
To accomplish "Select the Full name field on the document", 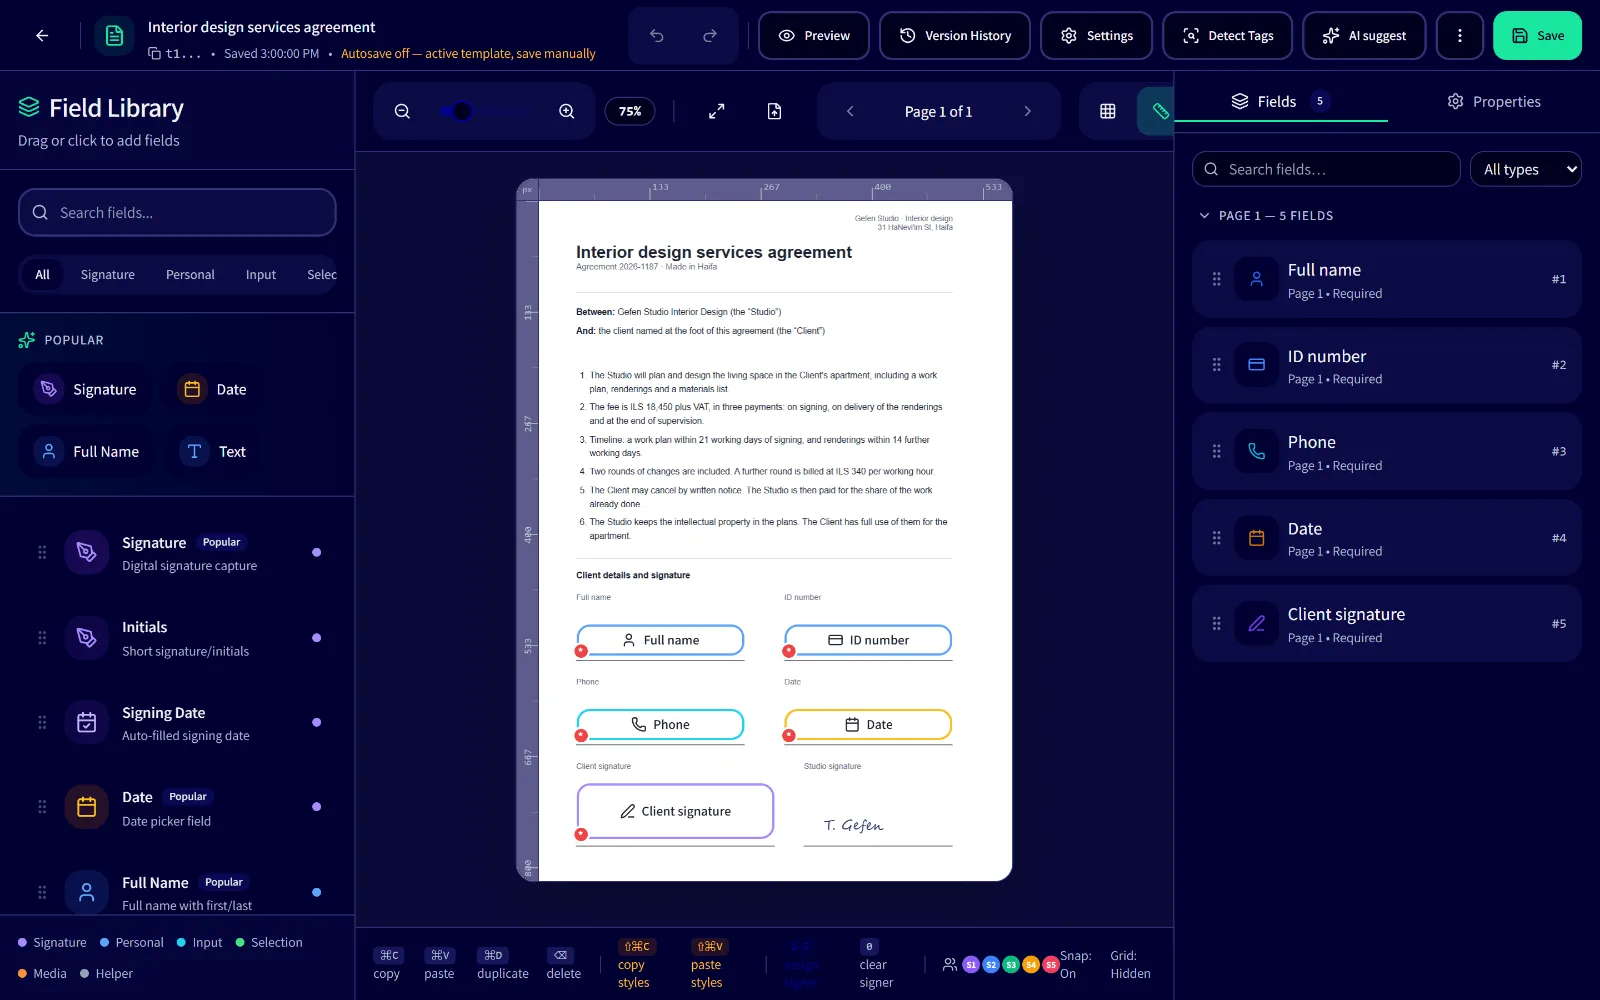I will click(661, 640).
